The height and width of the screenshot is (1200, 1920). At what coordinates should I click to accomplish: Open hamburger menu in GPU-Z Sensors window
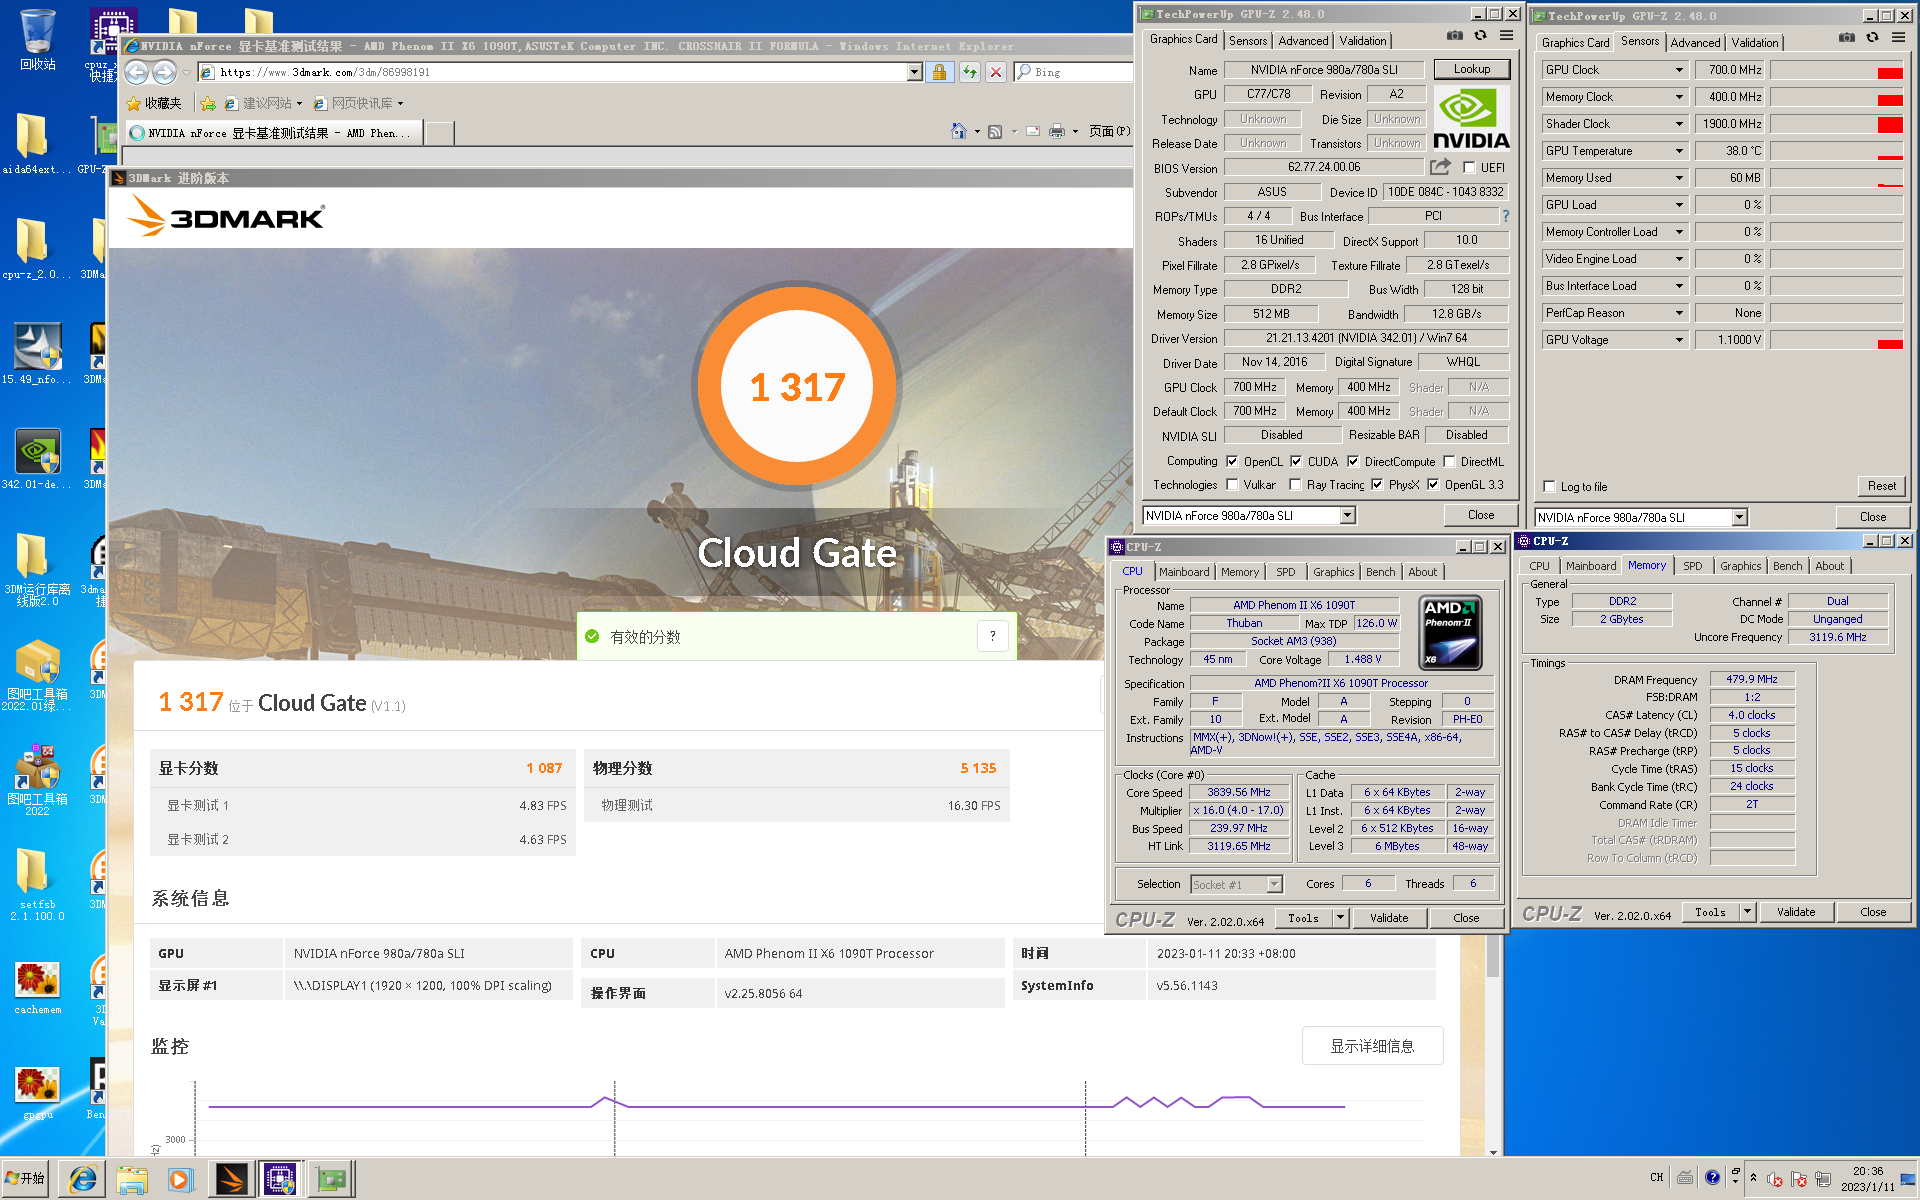pos(1898,37)
